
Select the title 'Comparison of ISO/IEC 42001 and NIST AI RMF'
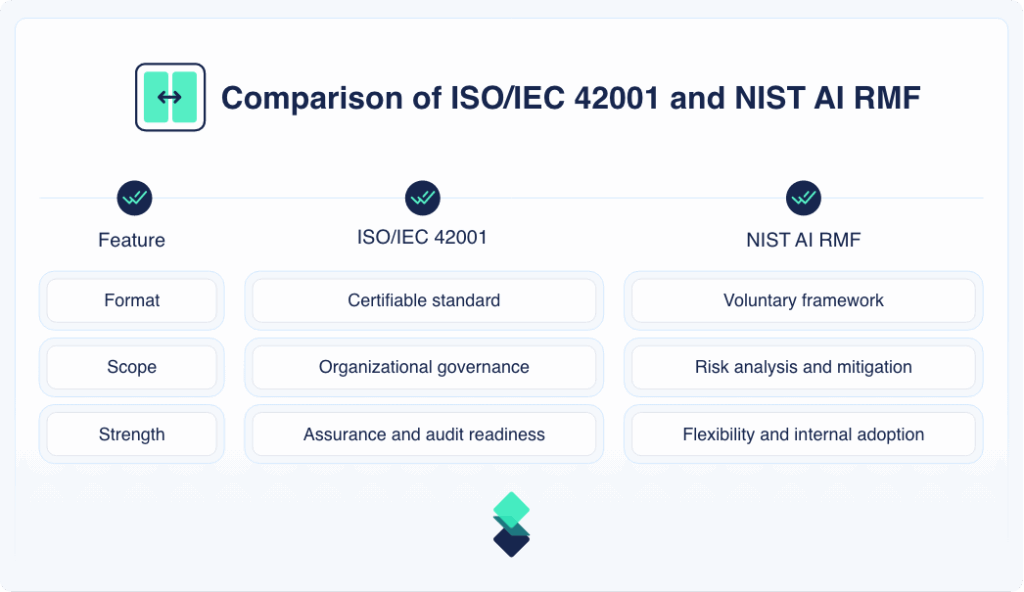[x=571, y=98]
